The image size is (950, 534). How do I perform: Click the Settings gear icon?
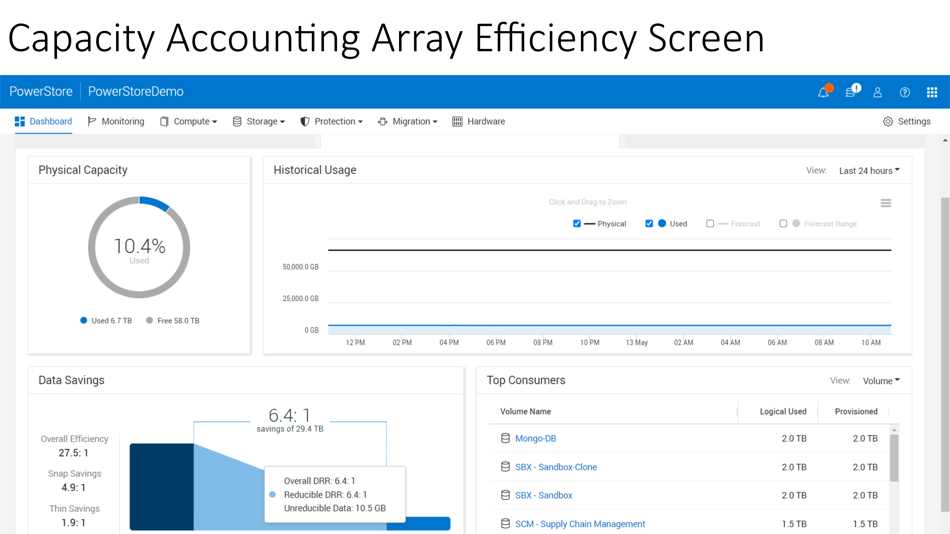[x=888, y=122]
